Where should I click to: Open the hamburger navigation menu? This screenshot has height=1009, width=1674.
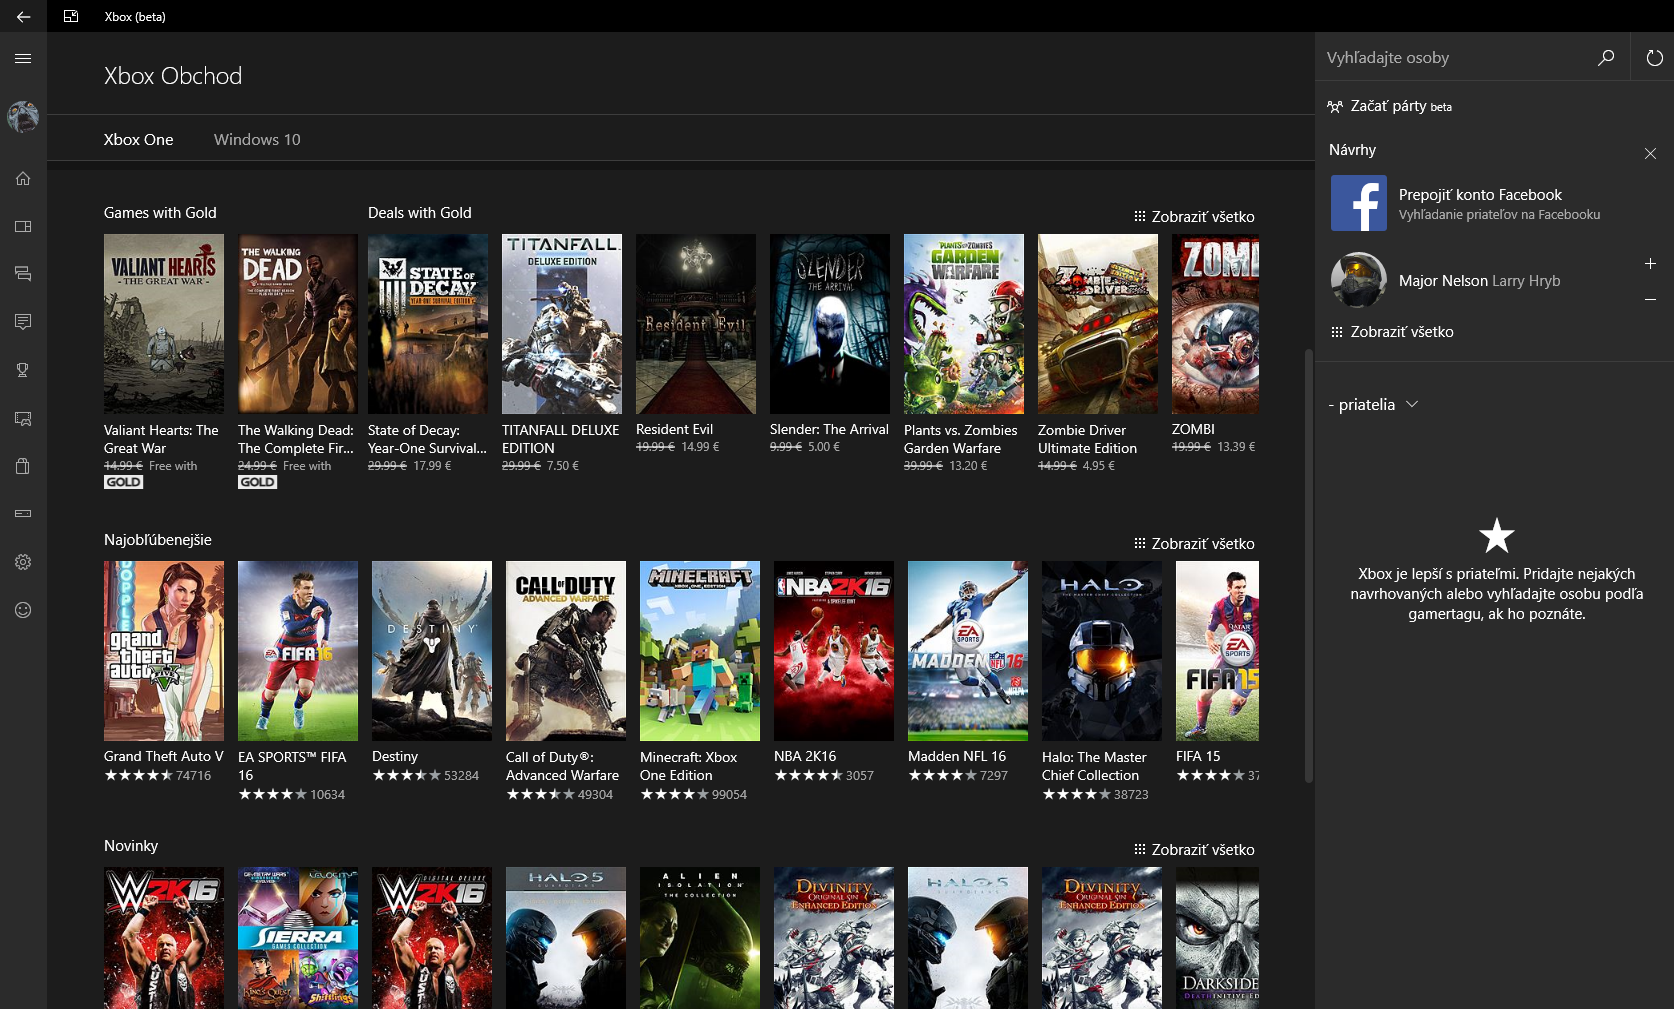(23, 58)
